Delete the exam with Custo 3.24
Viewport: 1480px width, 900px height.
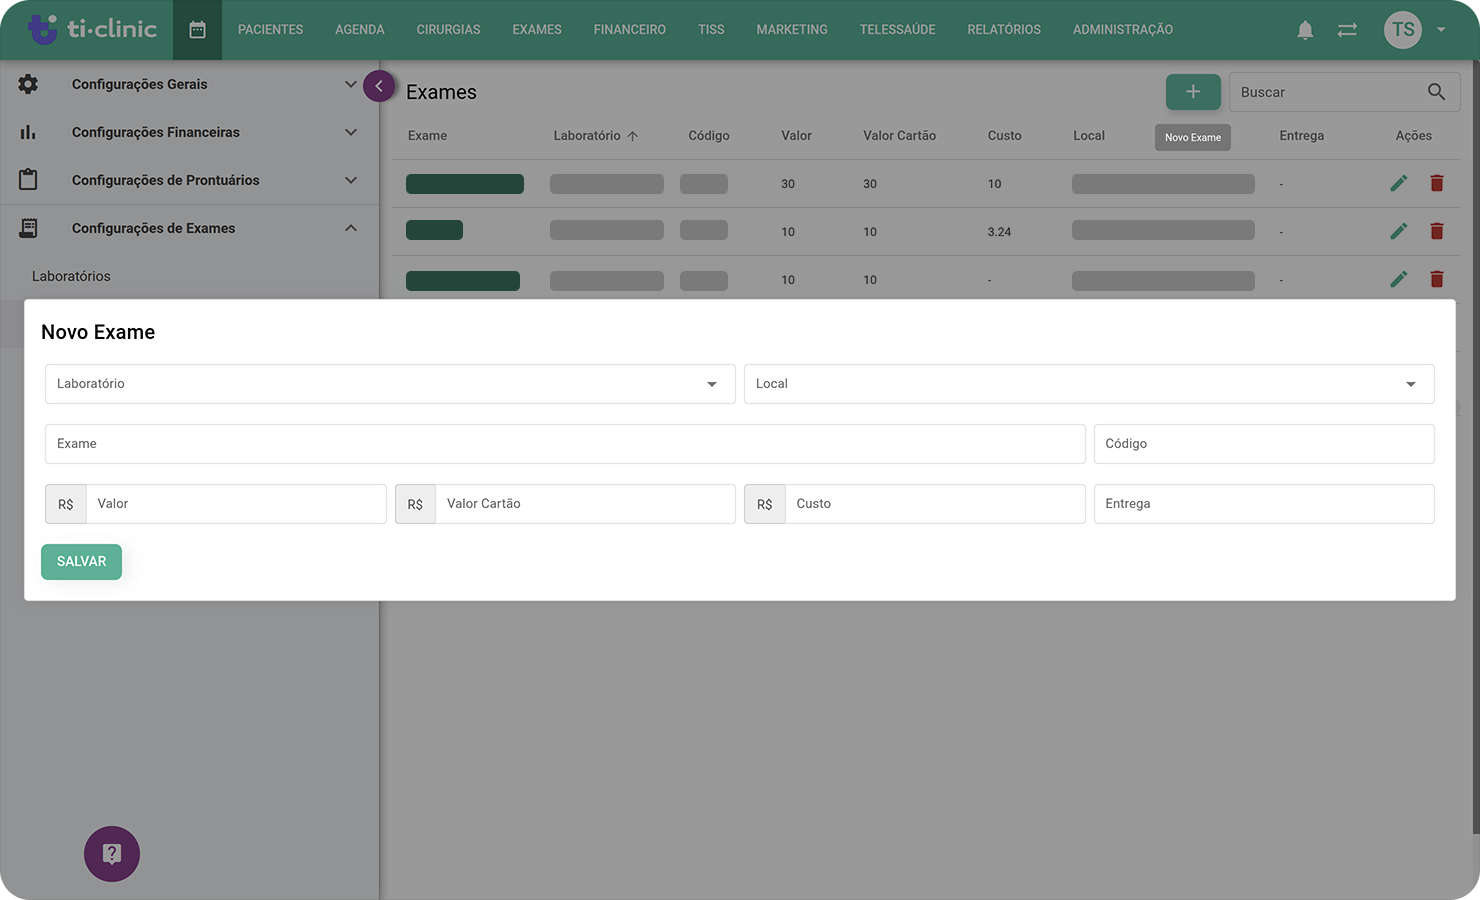(1437, 231)
